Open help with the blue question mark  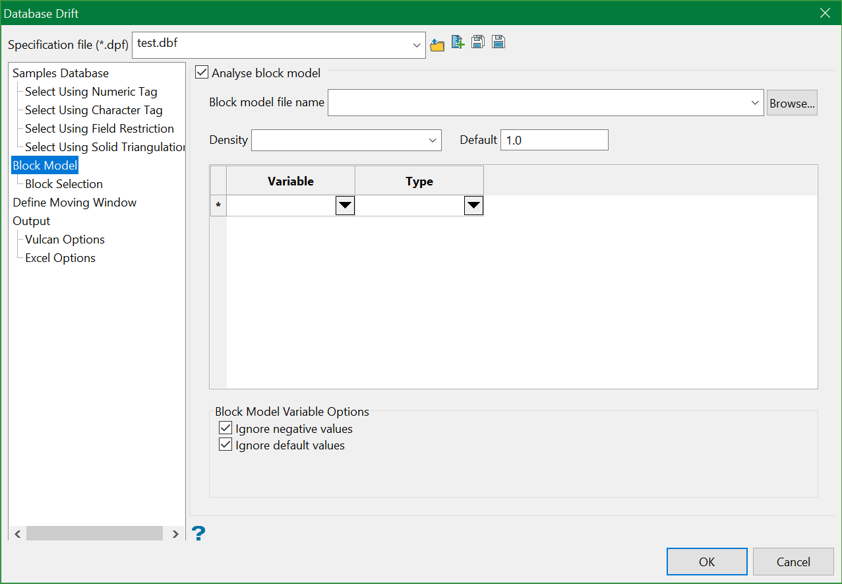[x=198, y=533]
